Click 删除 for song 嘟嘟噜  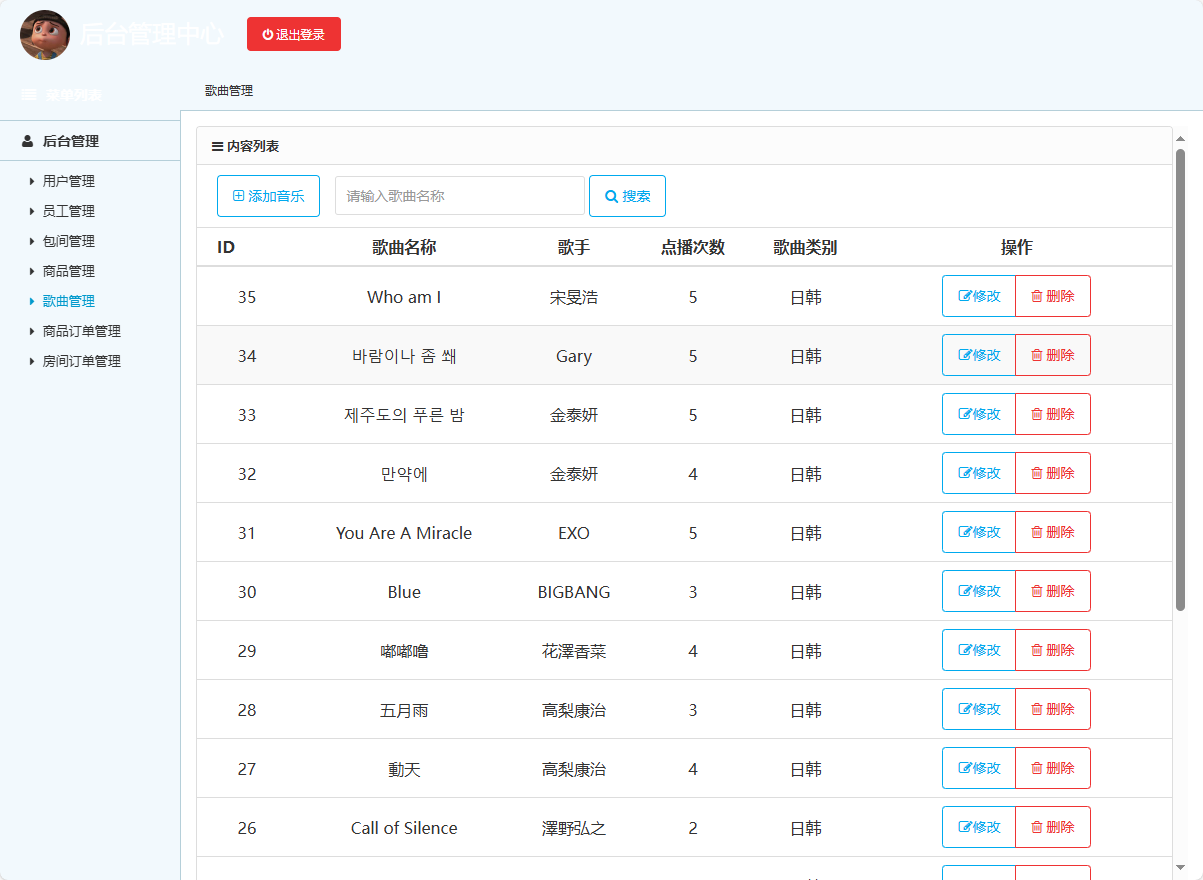pyautogui.click(x=1053, y=650)
